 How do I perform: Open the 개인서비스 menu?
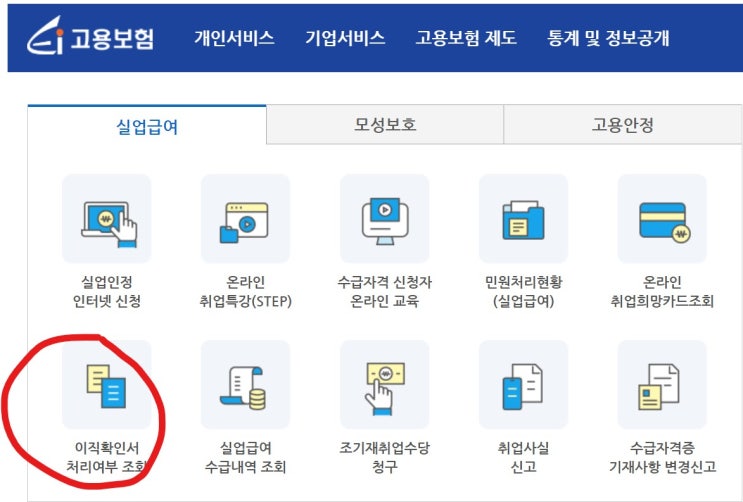tap(234, 37)
